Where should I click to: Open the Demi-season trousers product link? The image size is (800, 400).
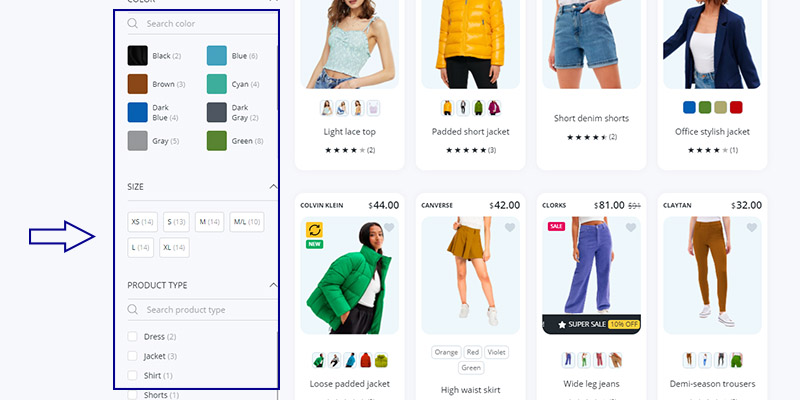point(712,384)
